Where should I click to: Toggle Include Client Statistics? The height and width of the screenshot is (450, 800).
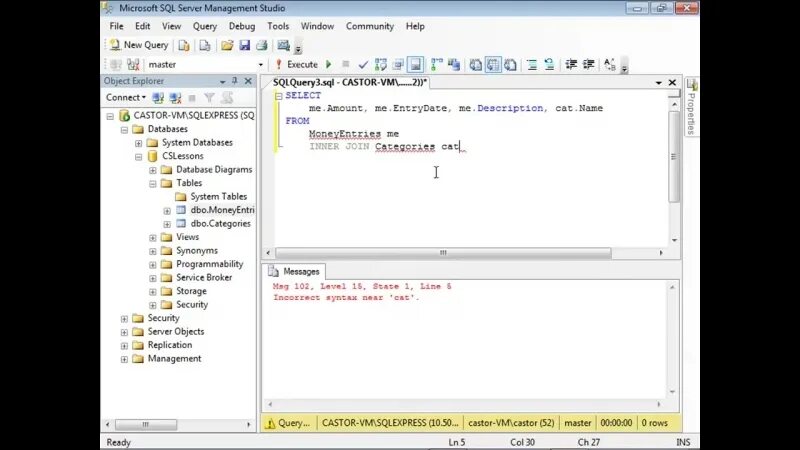[x=454, y=64]
